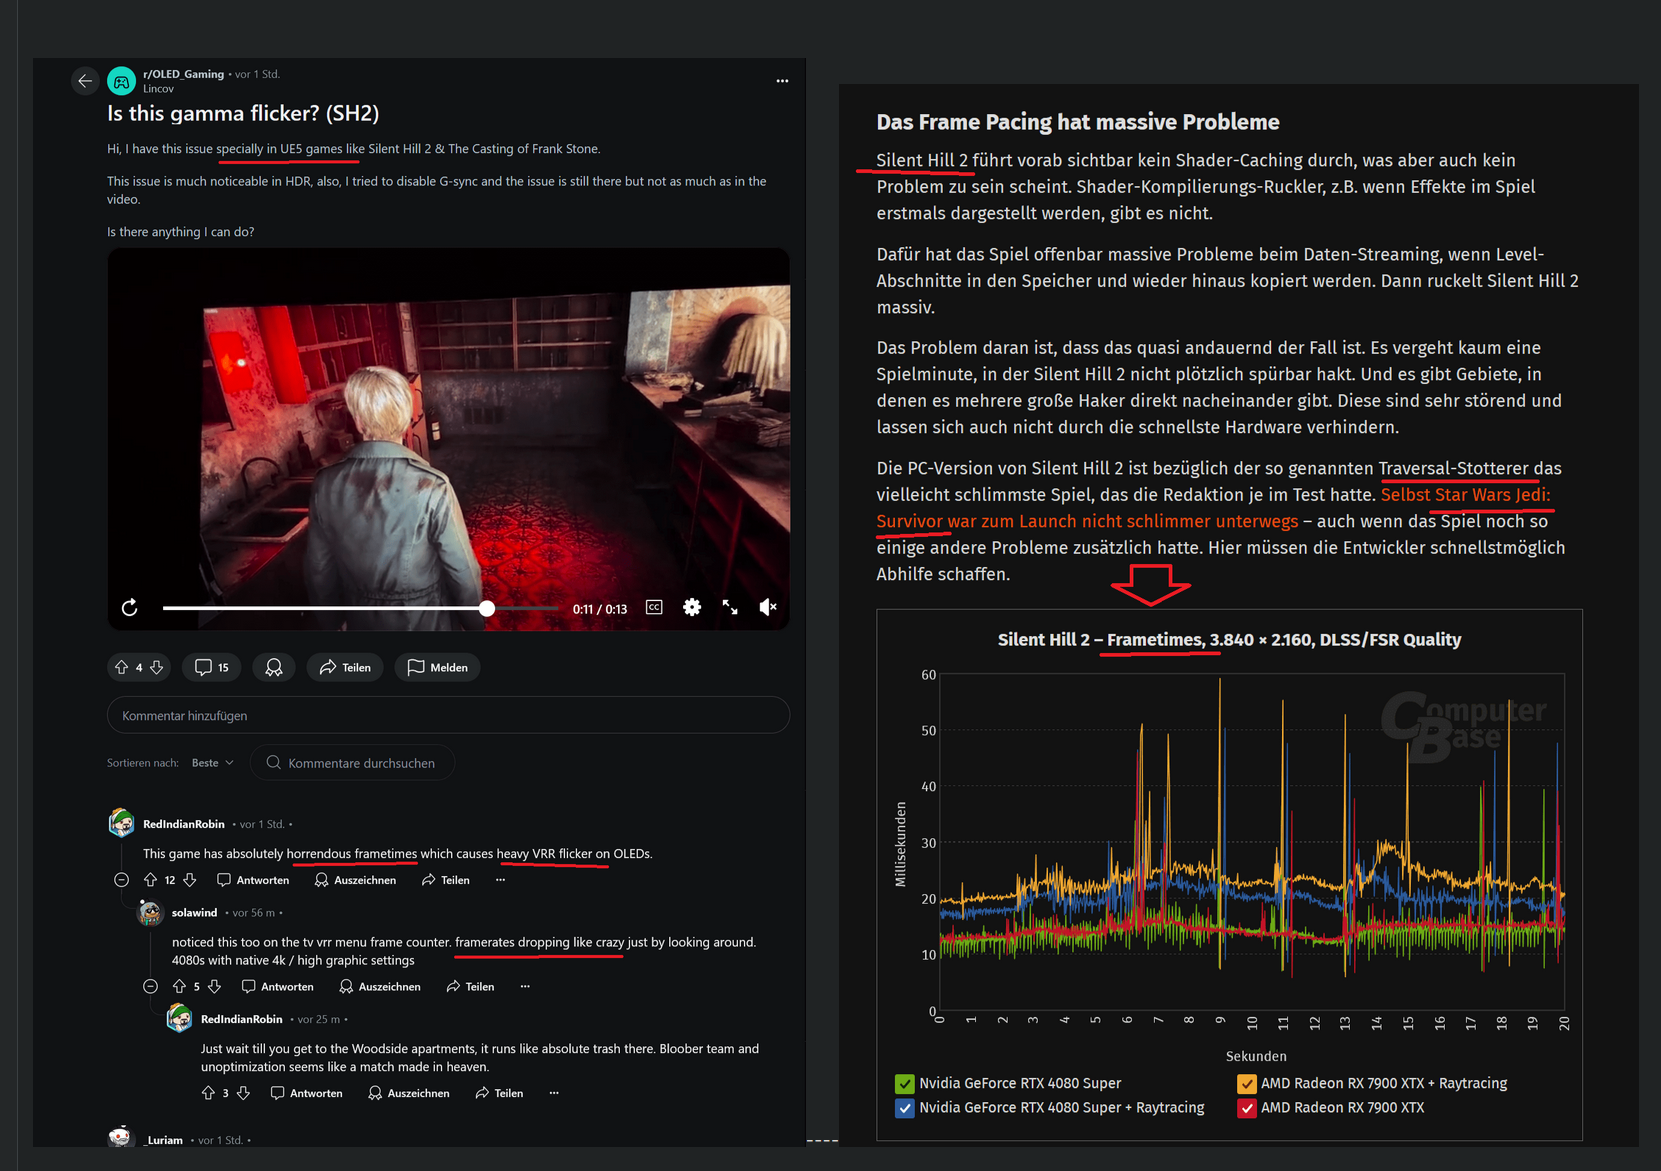1661x1171 pixels.
Task: Award the Woodside apartments comment
Action: [x=409, y=1093]
